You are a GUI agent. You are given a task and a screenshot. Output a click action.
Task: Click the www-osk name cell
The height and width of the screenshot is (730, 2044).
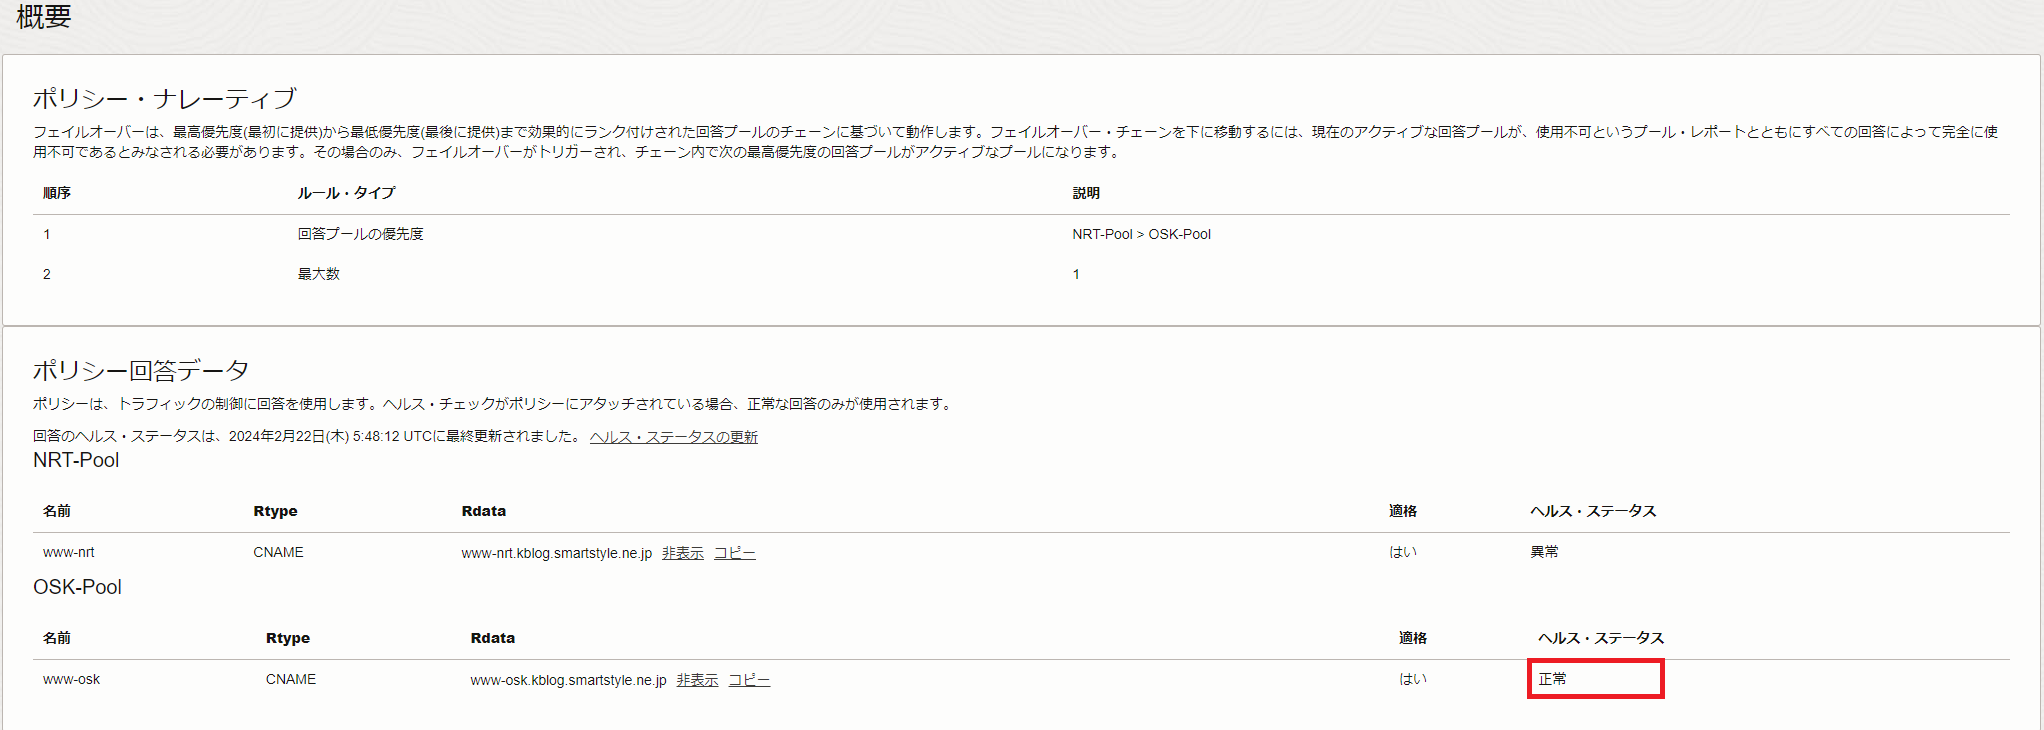[x=72, y=679]
